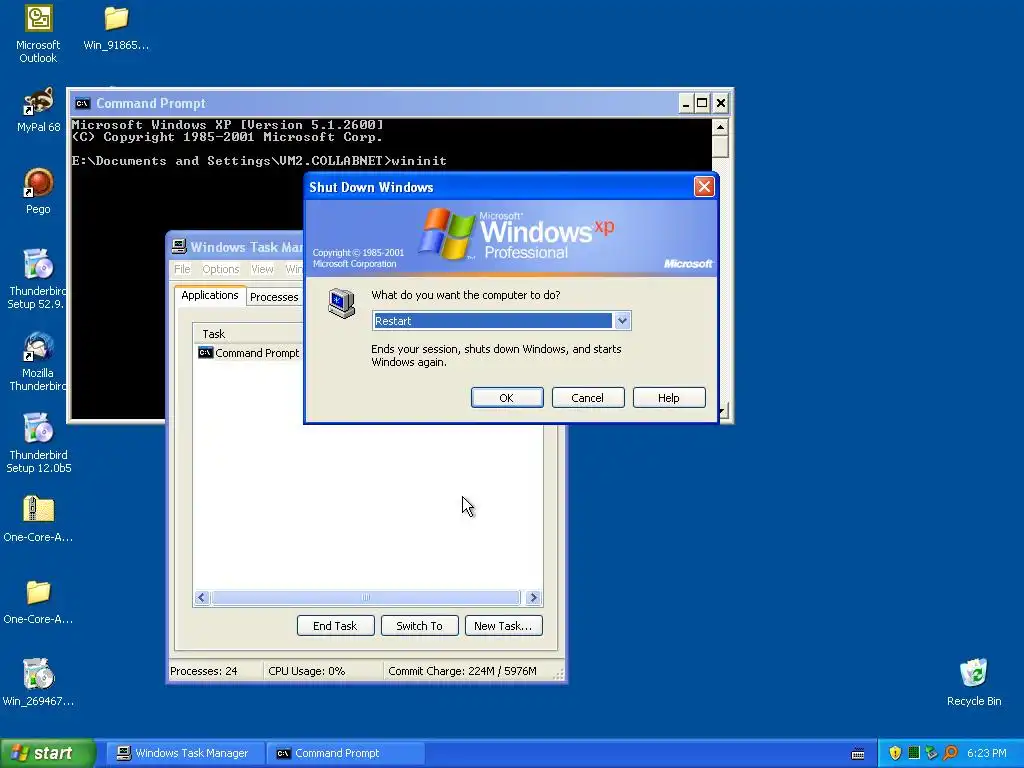The width and height of the screenshot is (1024, 768).
Task: Click the Start button
Action: click(48, 753)
